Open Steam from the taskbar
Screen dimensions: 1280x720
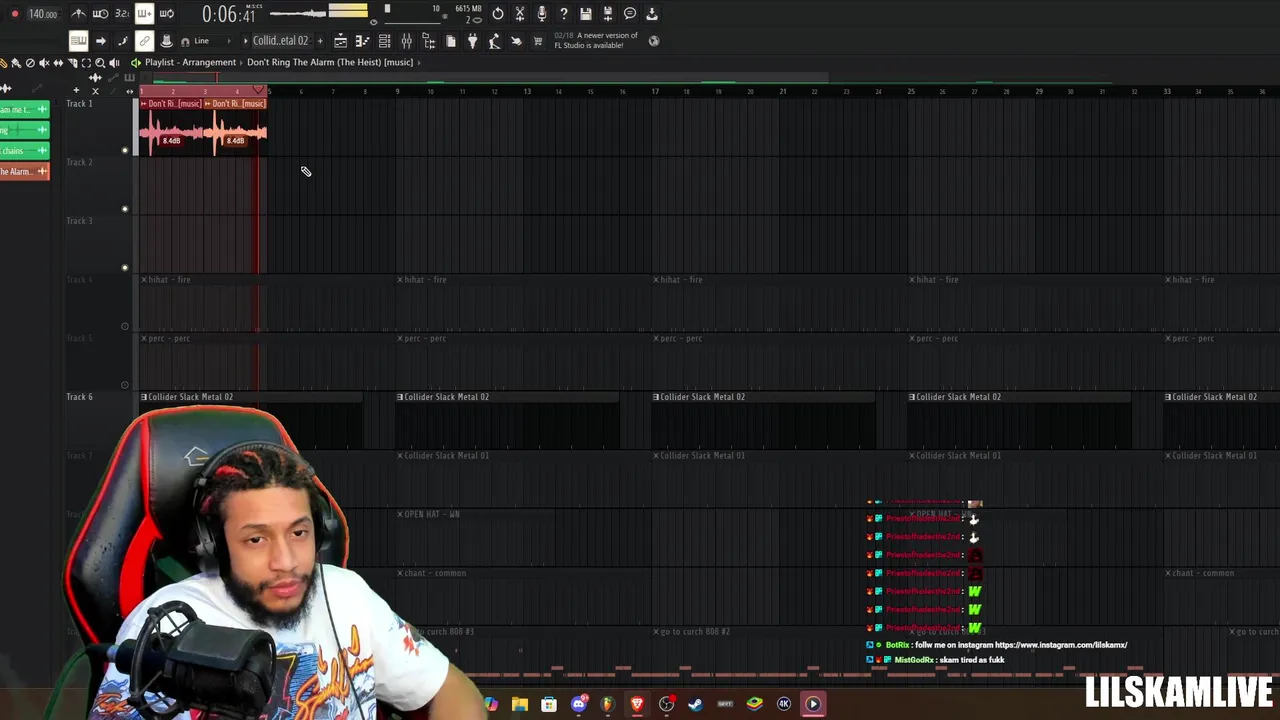pos(695,704)
